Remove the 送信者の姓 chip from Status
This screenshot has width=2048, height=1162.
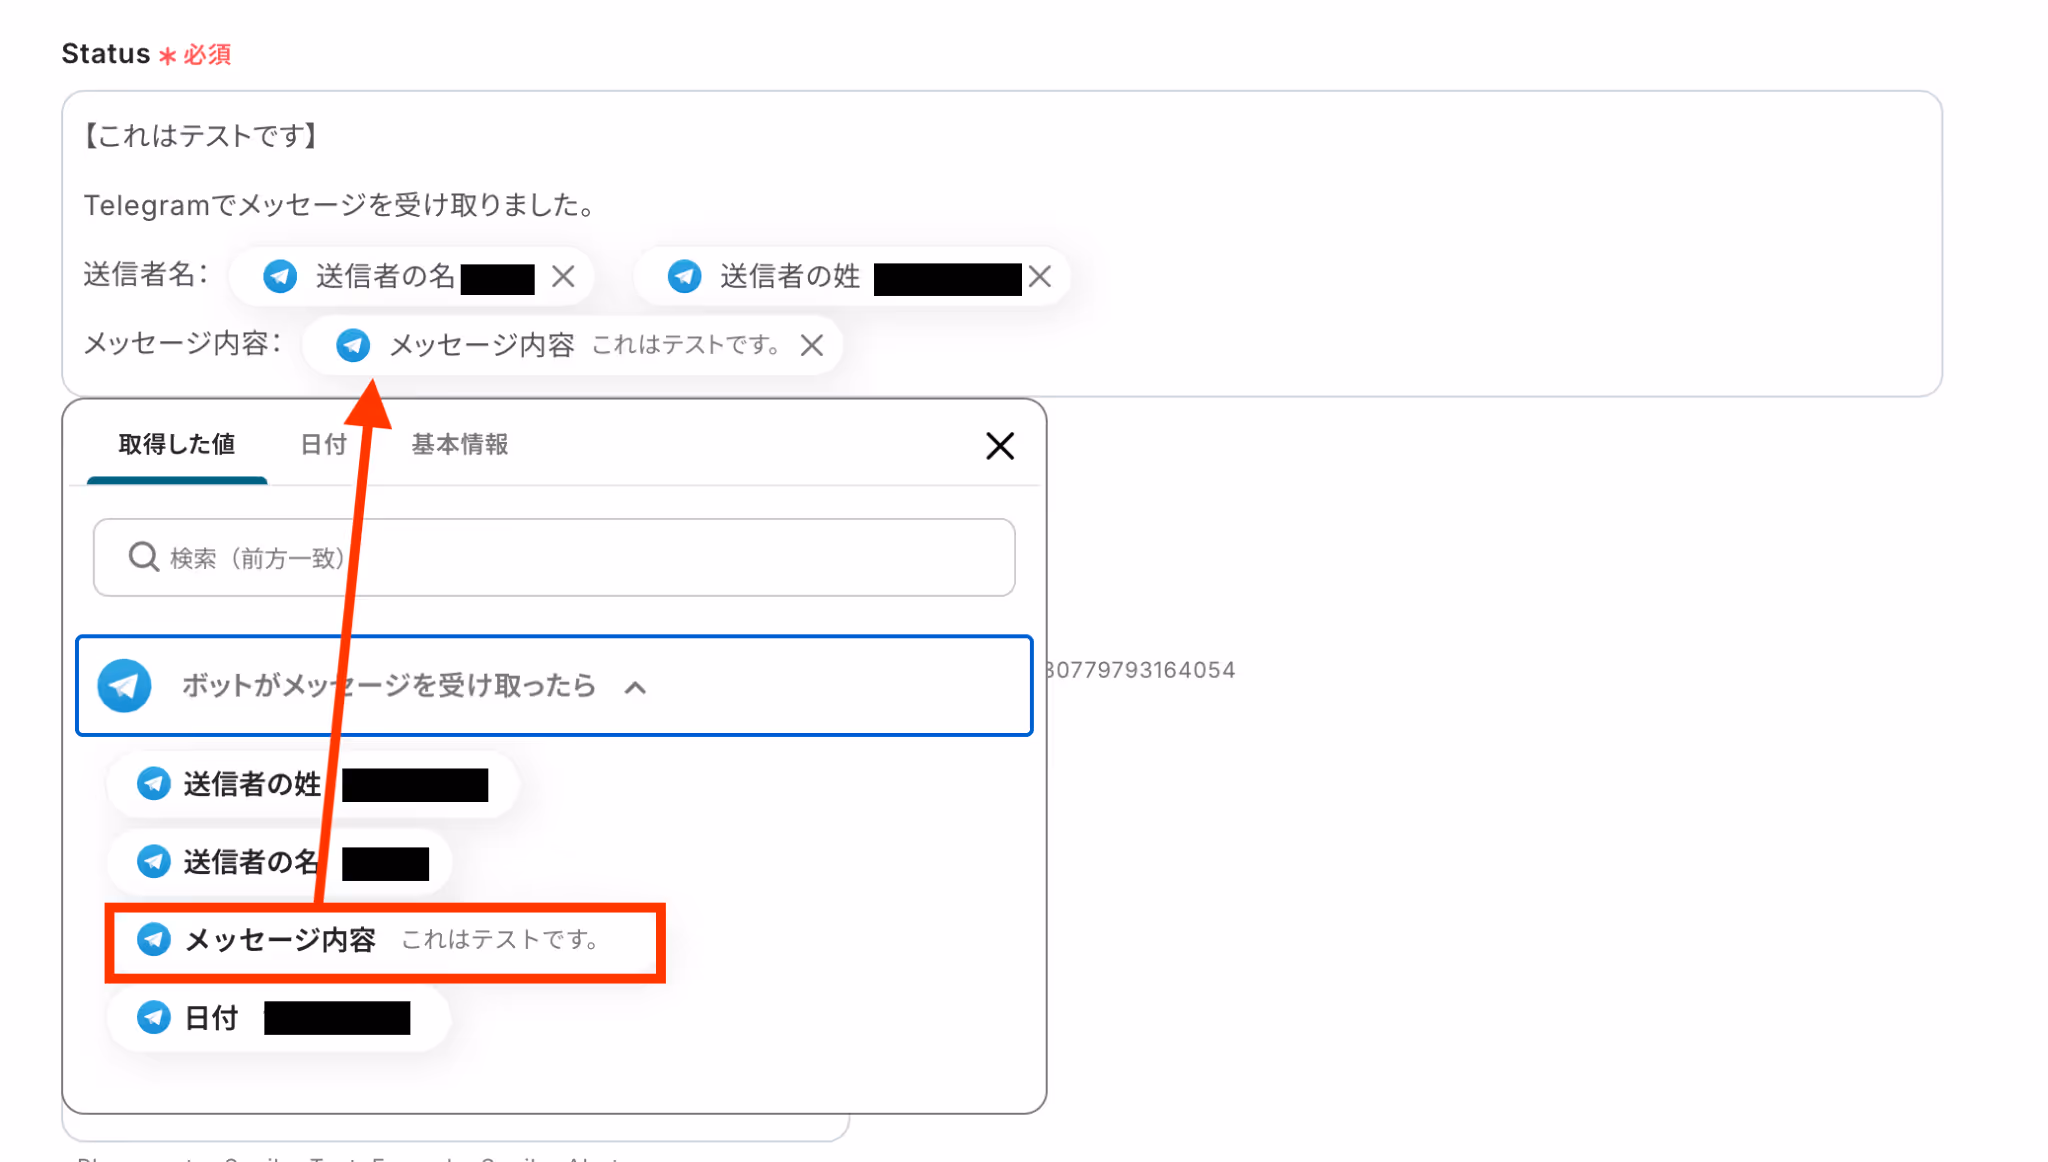tap(1040, 277)
